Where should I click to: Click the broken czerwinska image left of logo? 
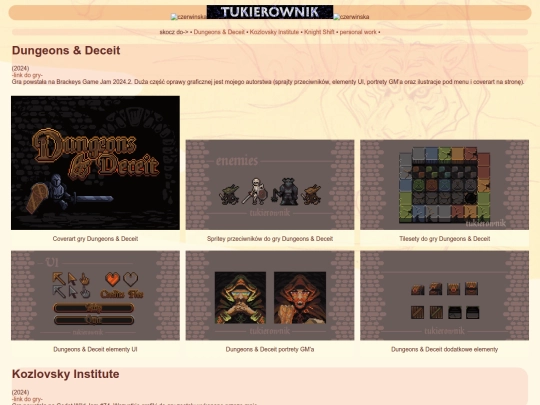(189, 17)
